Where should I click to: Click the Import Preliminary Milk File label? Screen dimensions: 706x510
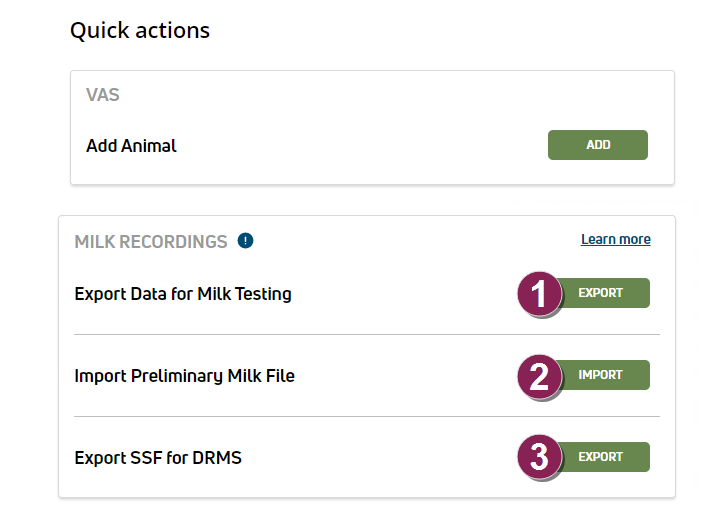point(184,376)
